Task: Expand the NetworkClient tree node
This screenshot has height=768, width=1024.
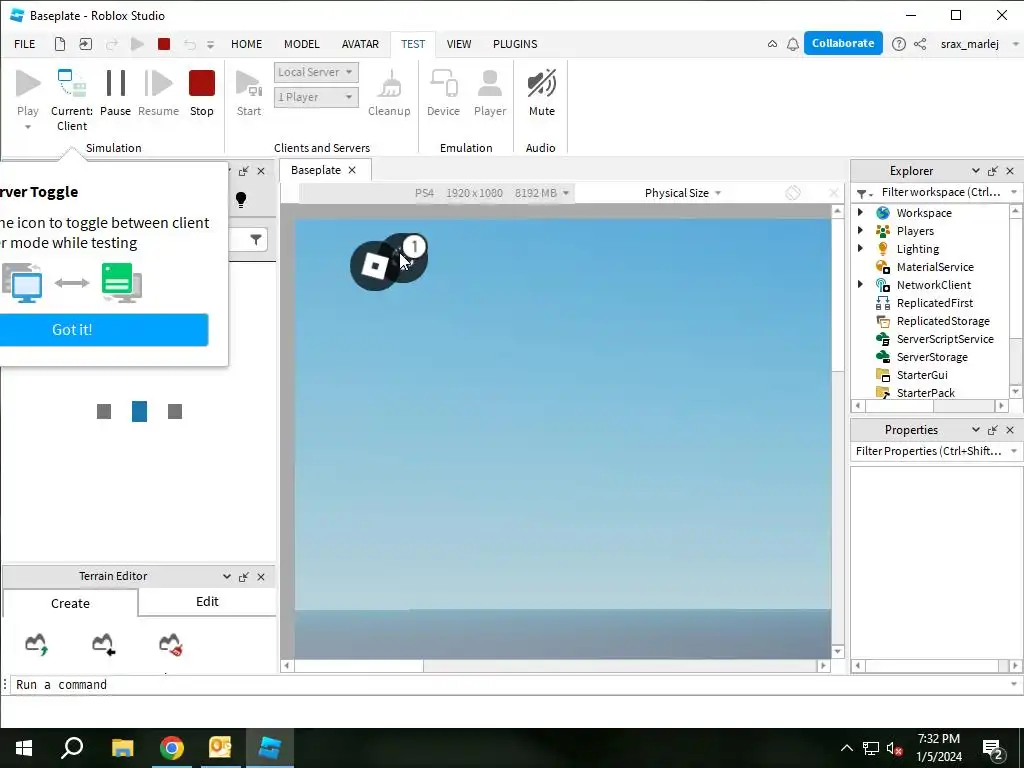Action: click(x=861, y=284)
